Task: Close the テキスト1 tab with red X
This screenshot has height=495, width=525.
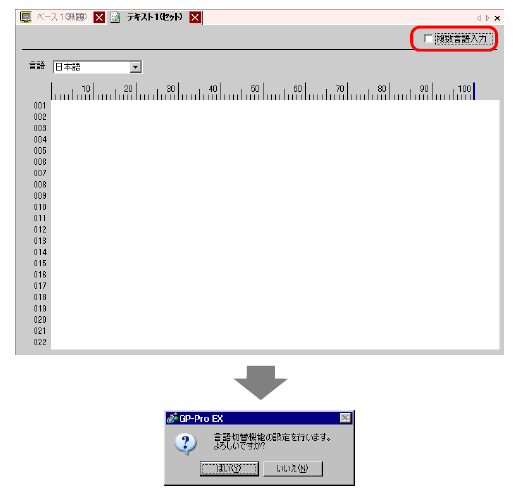Action: 195,17
